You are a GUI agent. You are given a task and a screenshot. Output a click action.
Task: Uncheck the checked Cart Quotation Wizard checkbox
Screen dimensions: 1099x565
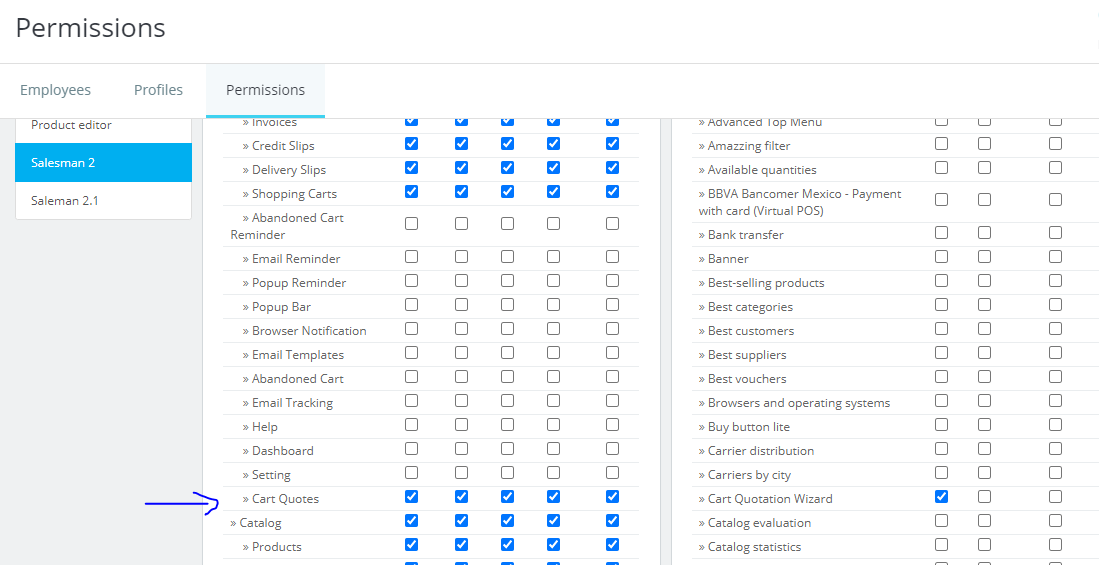coord(941,497)
